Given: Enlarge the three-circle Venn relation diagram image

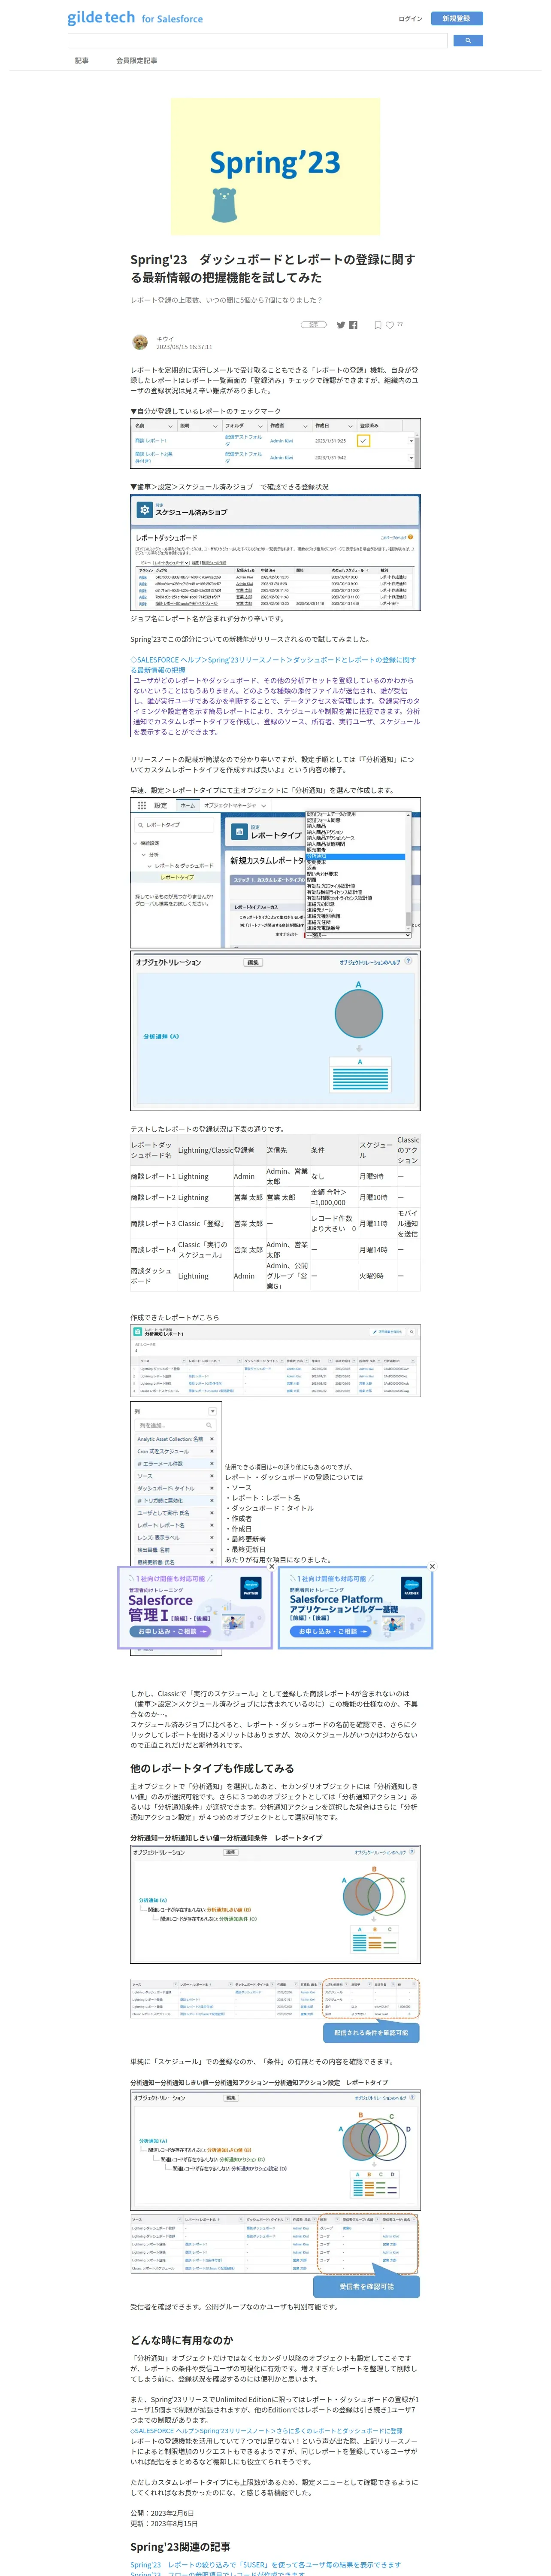Looking at the screenshot, I should 275,1904.
